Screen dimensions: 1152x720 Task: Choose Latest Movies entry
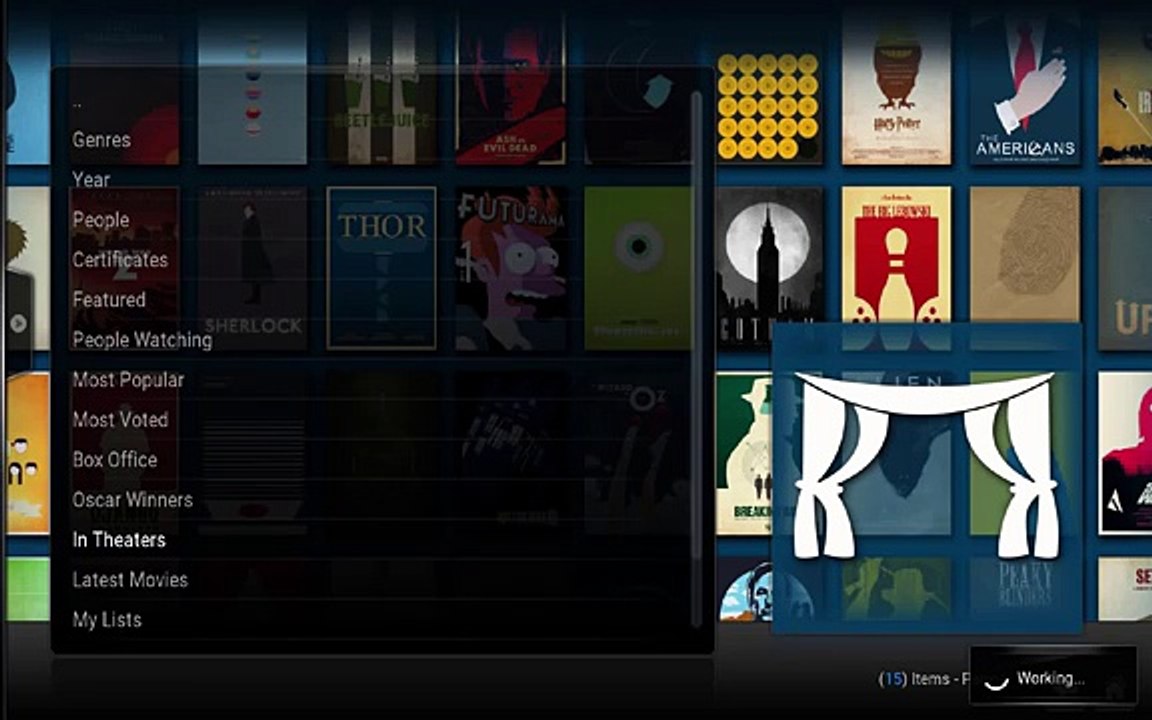(130, 580)
